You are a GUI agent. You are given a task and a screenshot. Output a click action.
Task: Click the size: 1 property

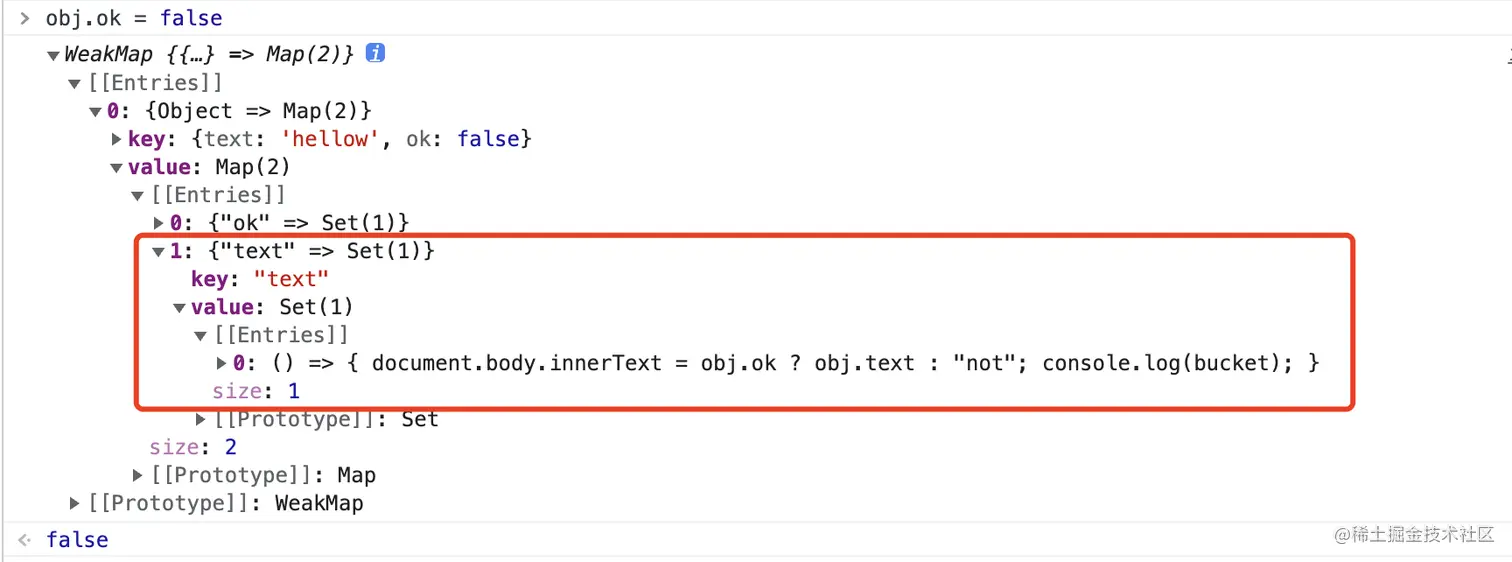coord(255,391)
